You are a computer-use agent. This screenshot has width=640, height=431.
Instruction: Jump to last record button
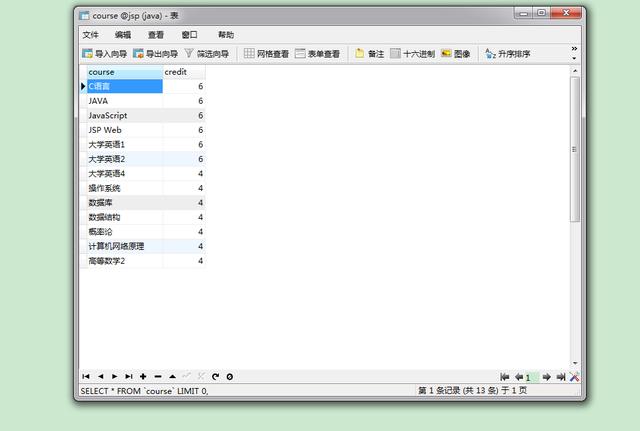click(x=129, y=376)
